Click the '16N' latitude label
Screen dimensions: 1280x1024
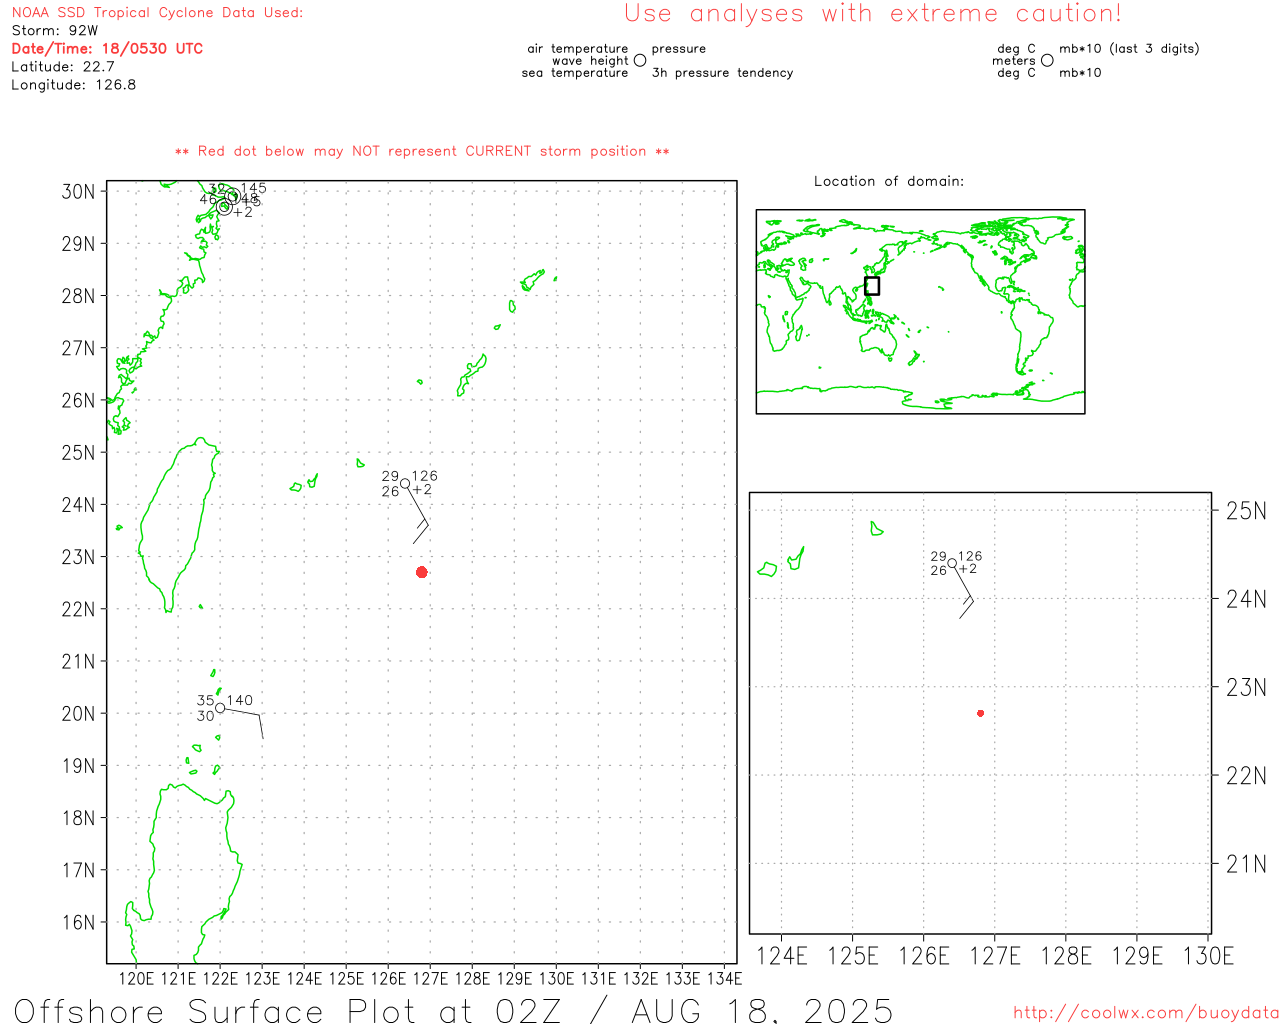click(79, 923)
